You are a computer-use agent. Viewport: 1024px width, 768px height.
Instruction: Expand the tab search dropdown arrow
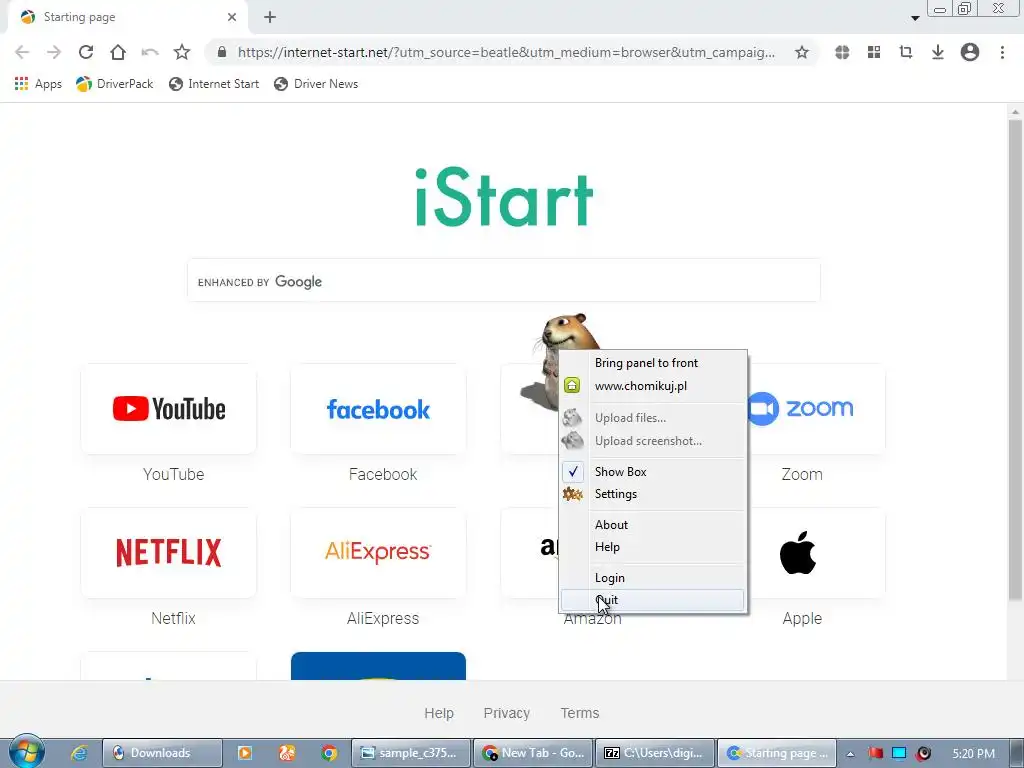click(x=915, y=18)
